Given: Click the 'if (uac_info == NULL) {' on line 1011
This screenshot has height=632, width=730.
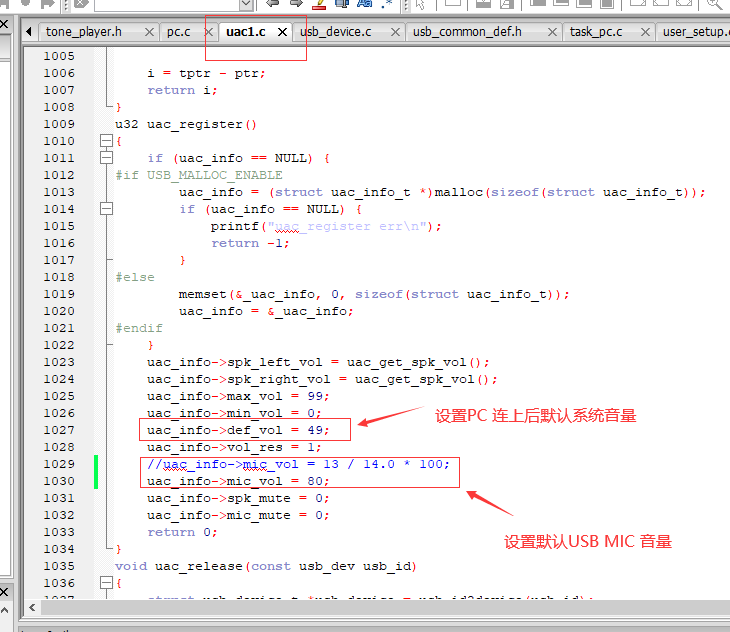Looking at the screenshot, I should pos(238,158).
